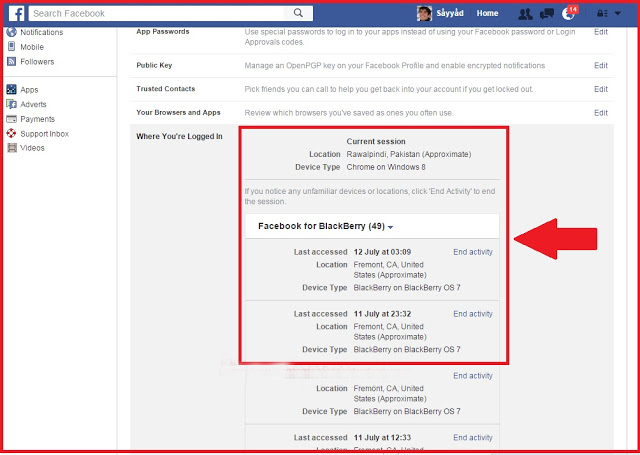Open Adverts settings in sidebar
The width and height of the screenshot is (640, 455).
tap(33, 104)
